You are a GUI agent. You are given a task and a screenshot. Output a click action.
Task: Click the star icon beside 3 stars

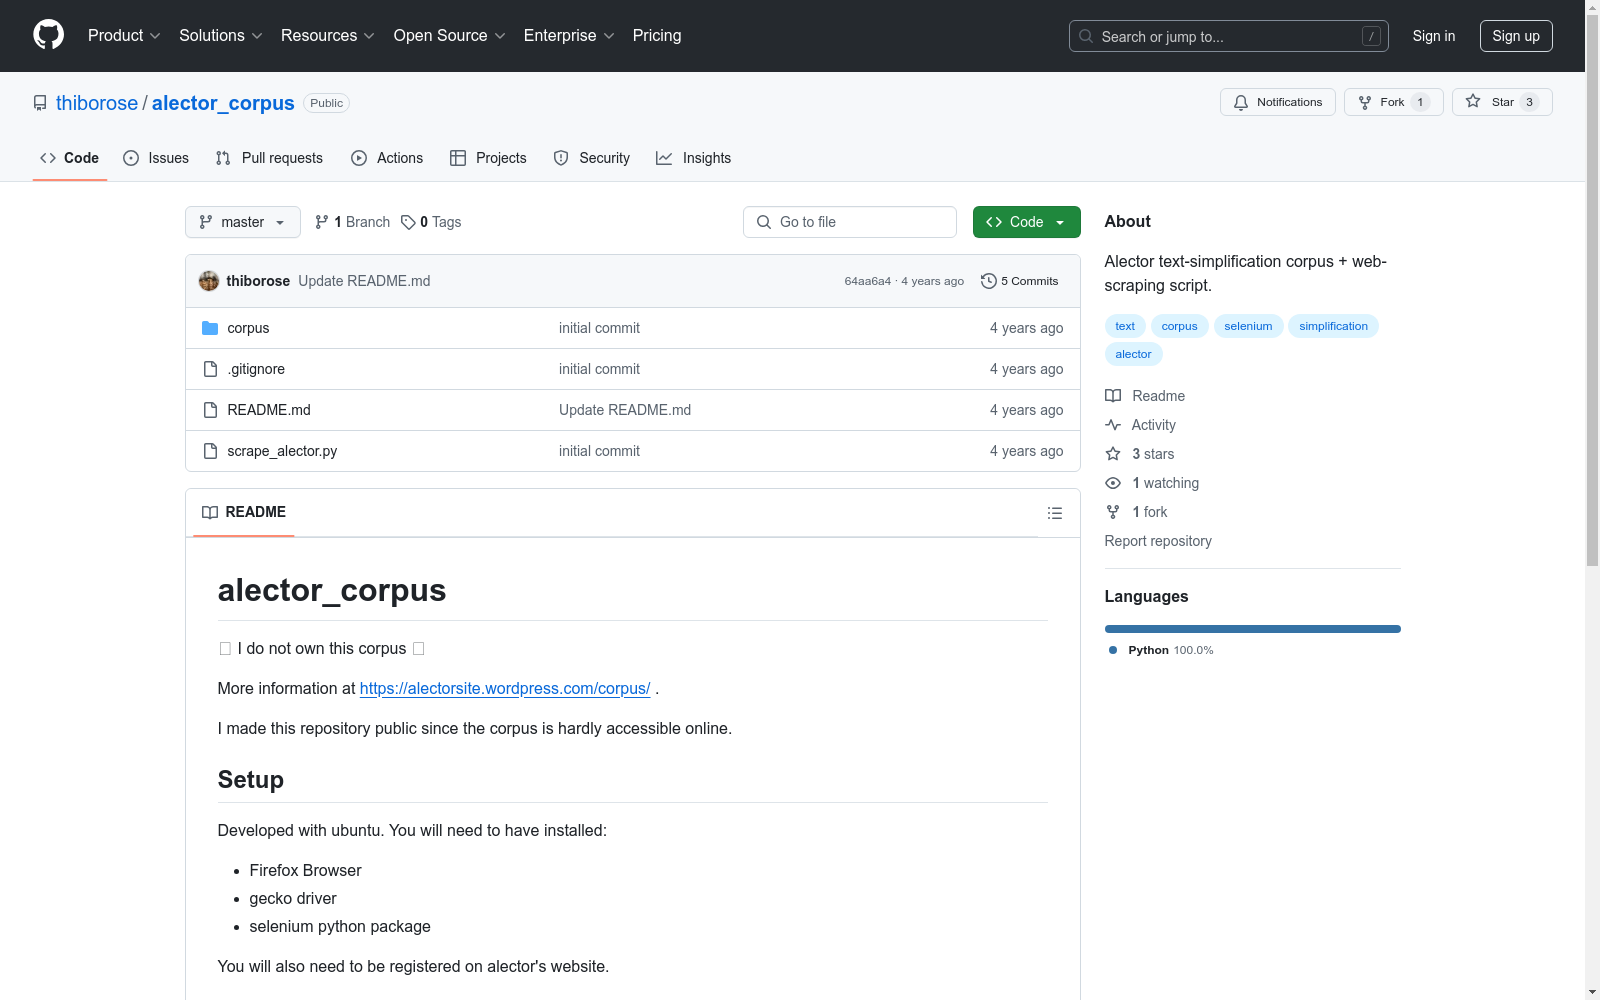tap(1113, 454)
